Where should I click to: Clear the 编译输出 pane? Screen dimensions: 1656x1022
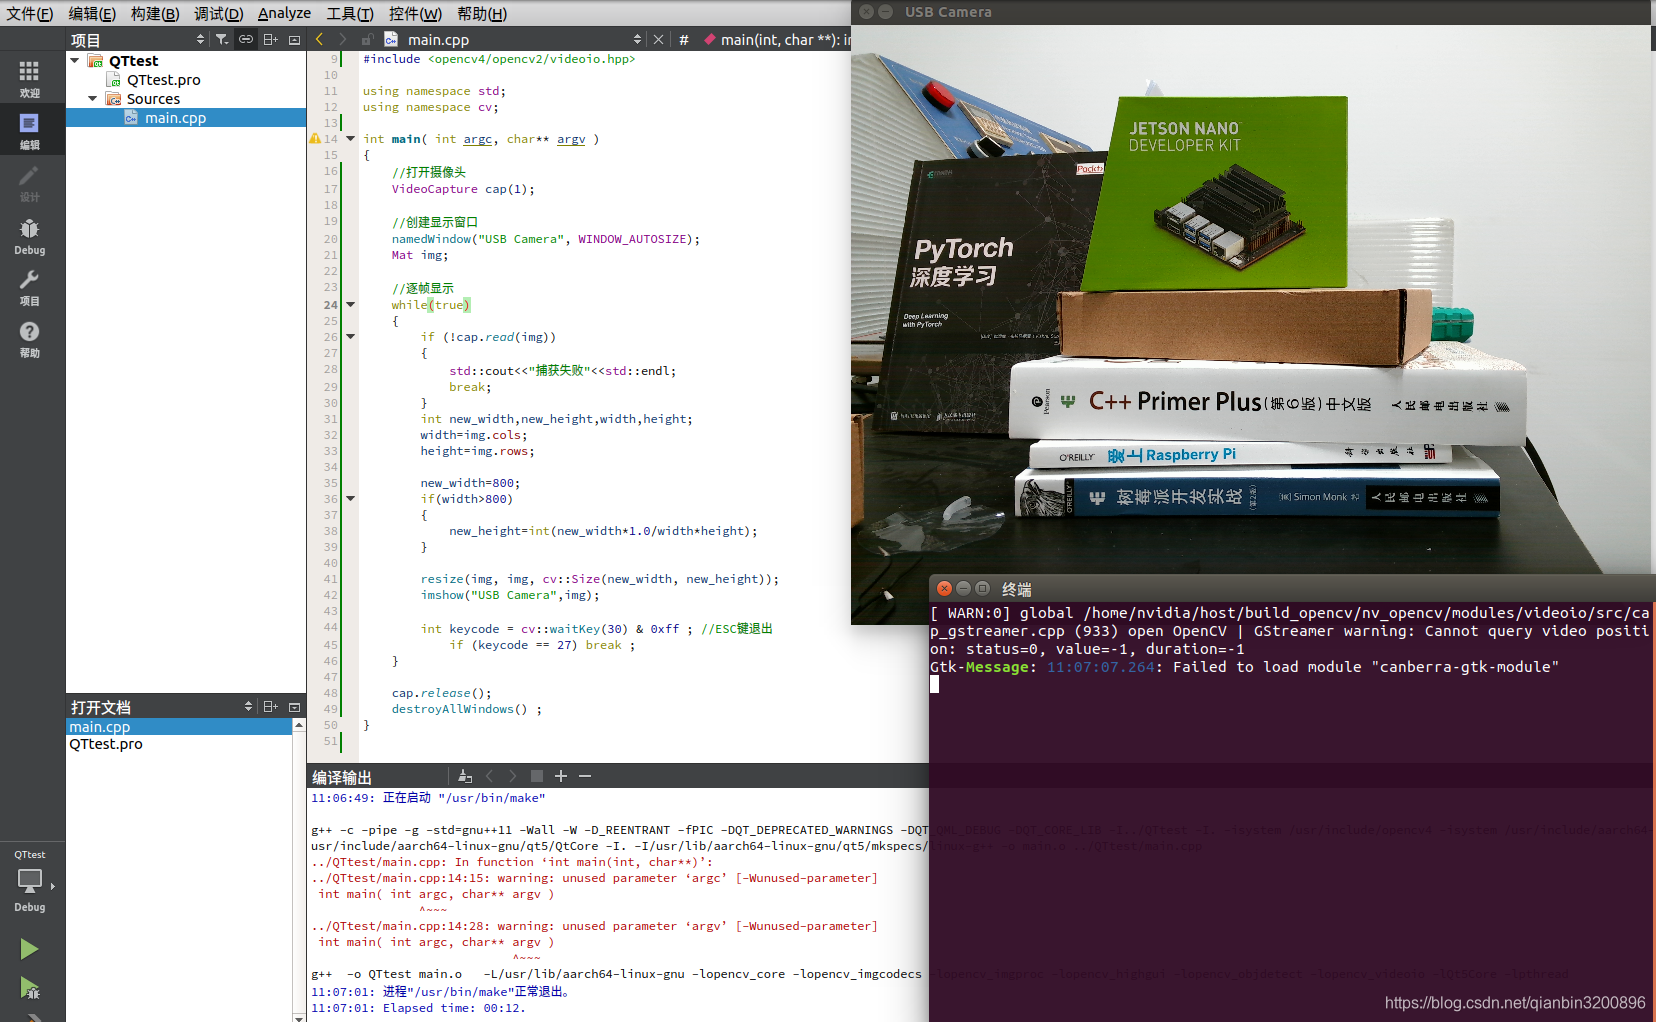[465, 776]
